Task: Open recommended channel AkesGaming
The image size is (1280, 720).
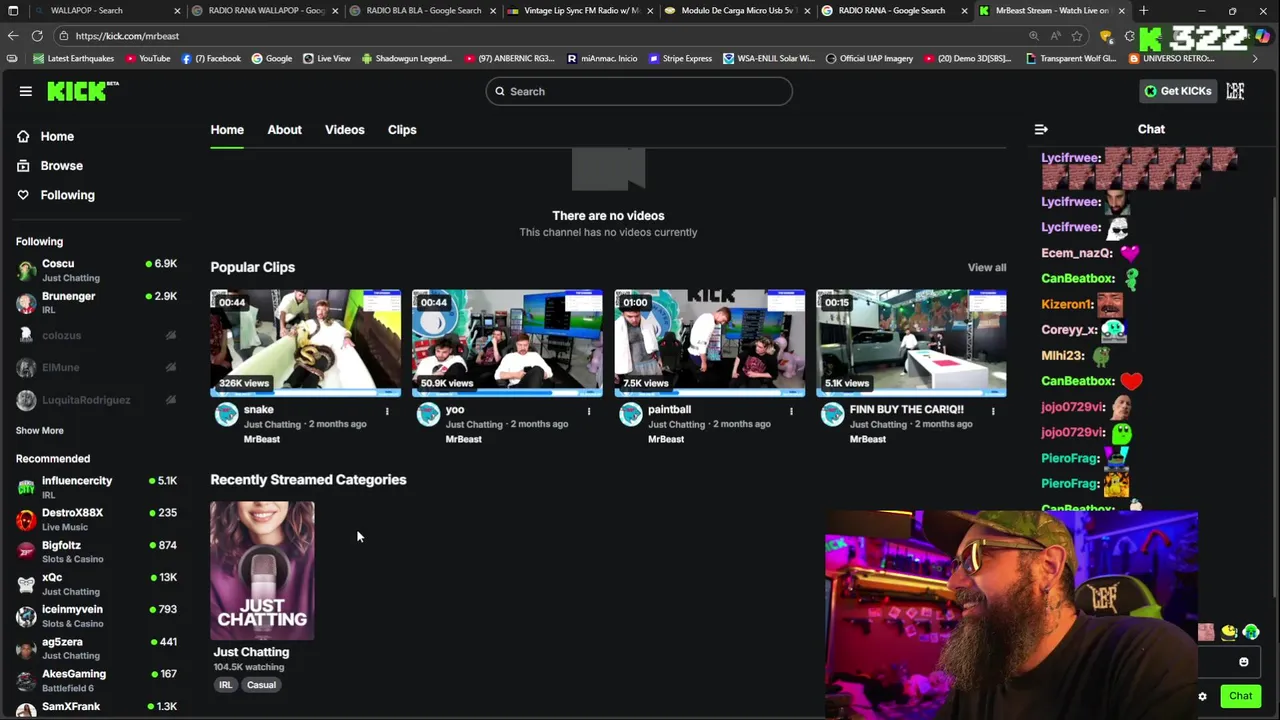Action: pyautogui.click(x=96, y=681)
